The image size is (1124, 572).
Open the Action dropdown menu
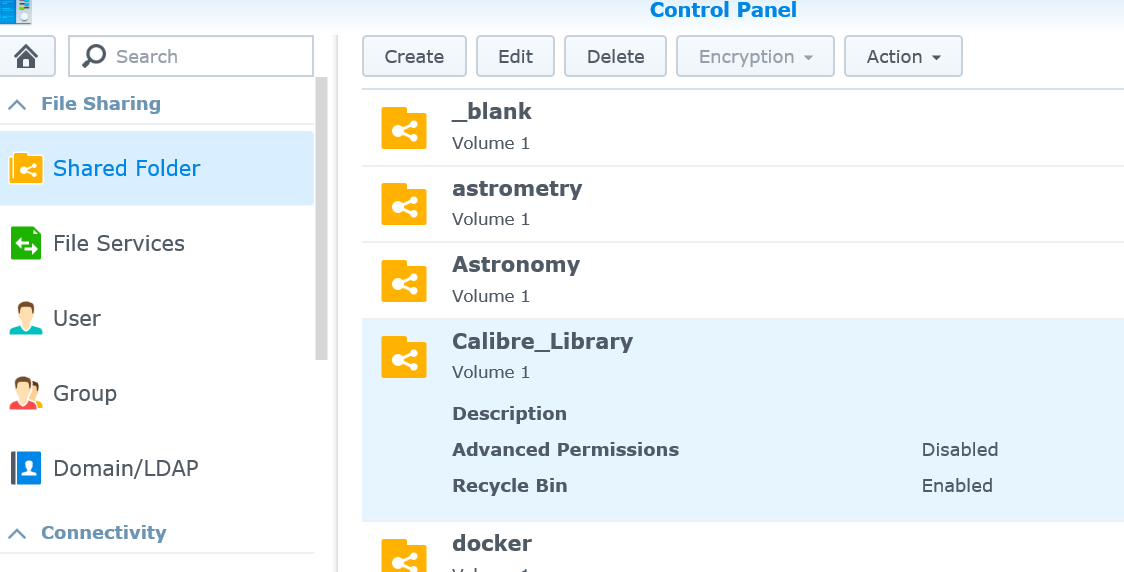(x=903, y=57)
